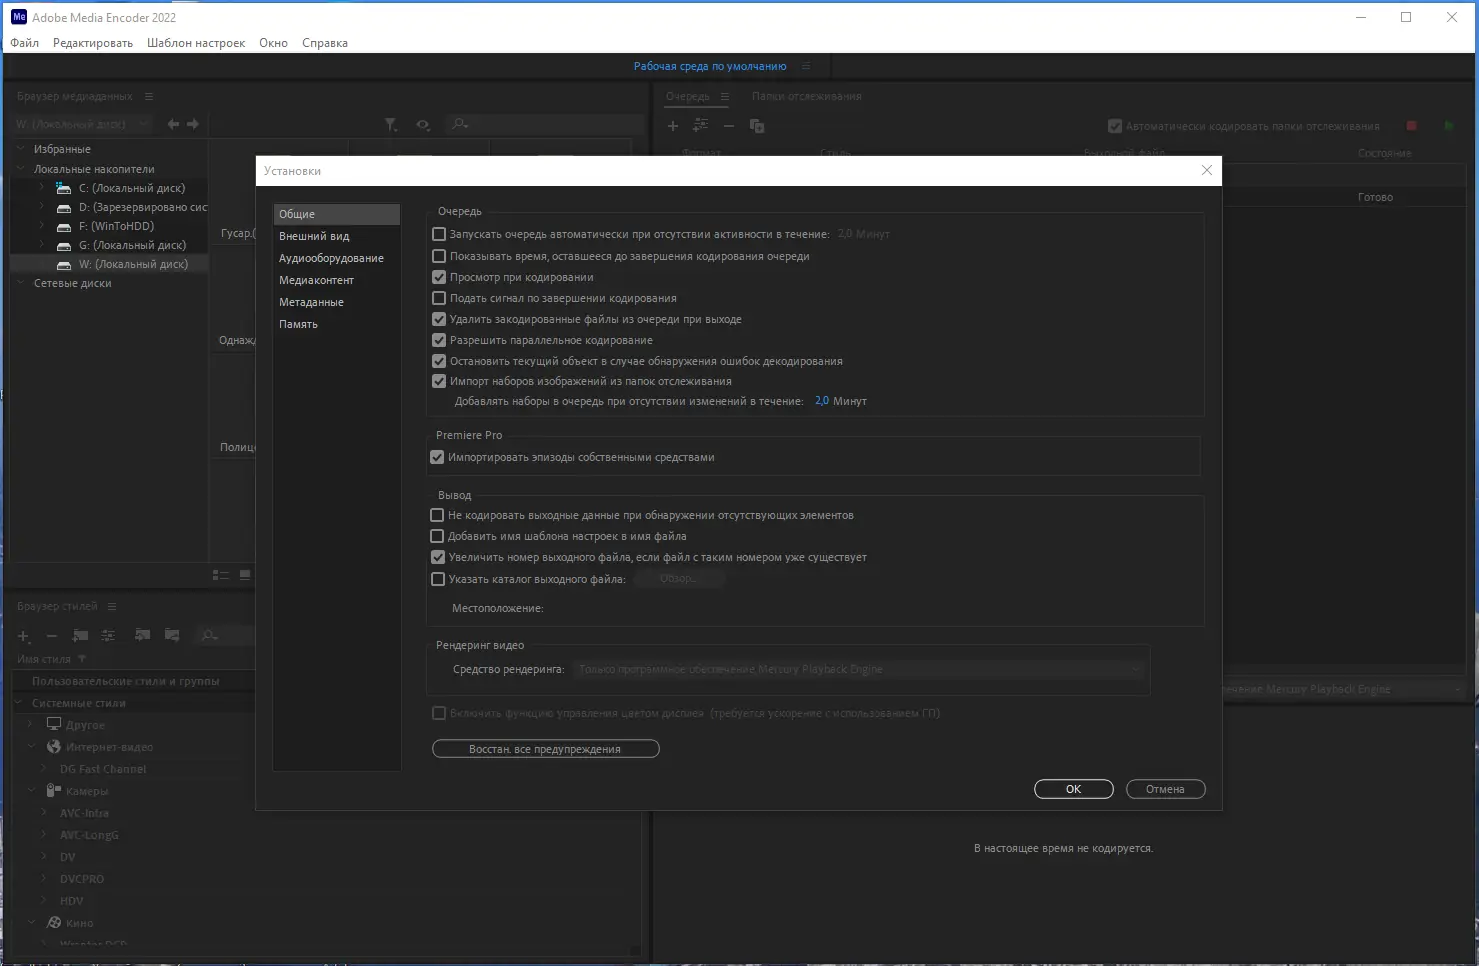
Task: Enable 'Не кодировать выходные данные' checkbox
Action: (437, 515)
